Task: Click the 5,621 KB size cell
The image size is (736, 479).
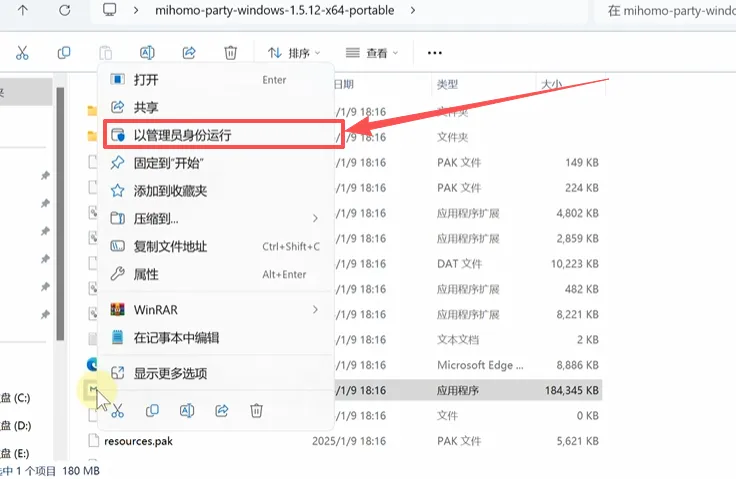Action: pos(577,441)
